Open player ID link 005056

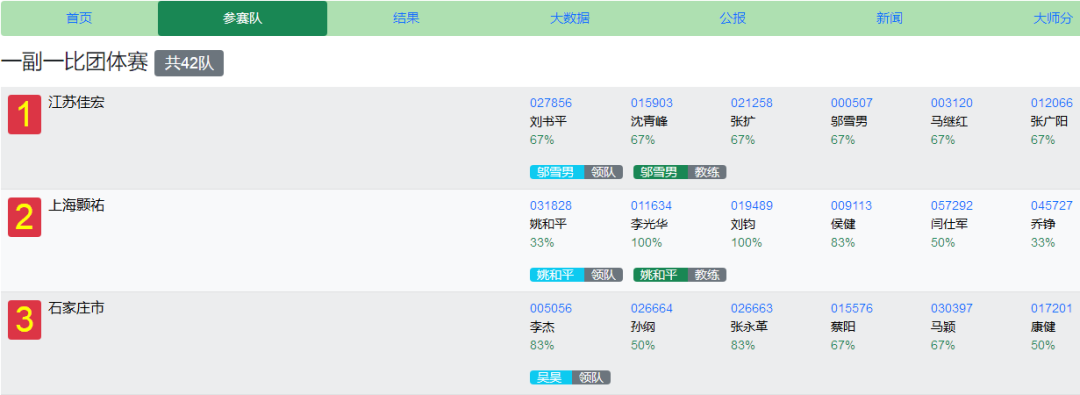pos(551,309)
